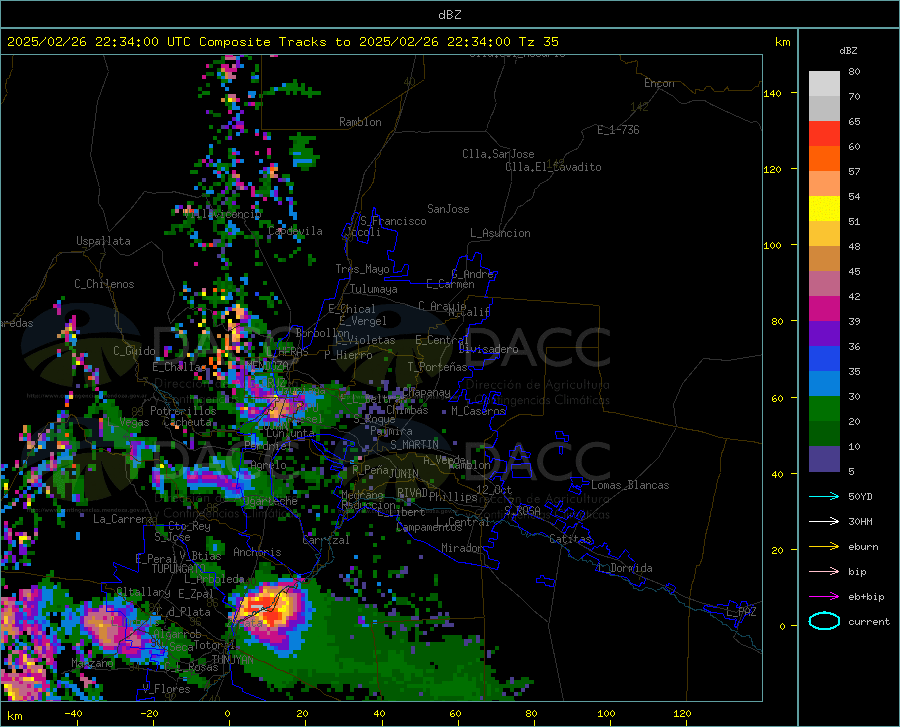Image resolution: width=900 pixels, height=727 pixels.
Task: Click the cyan 'current' ellipse legend icon
Action: [824, 621]
